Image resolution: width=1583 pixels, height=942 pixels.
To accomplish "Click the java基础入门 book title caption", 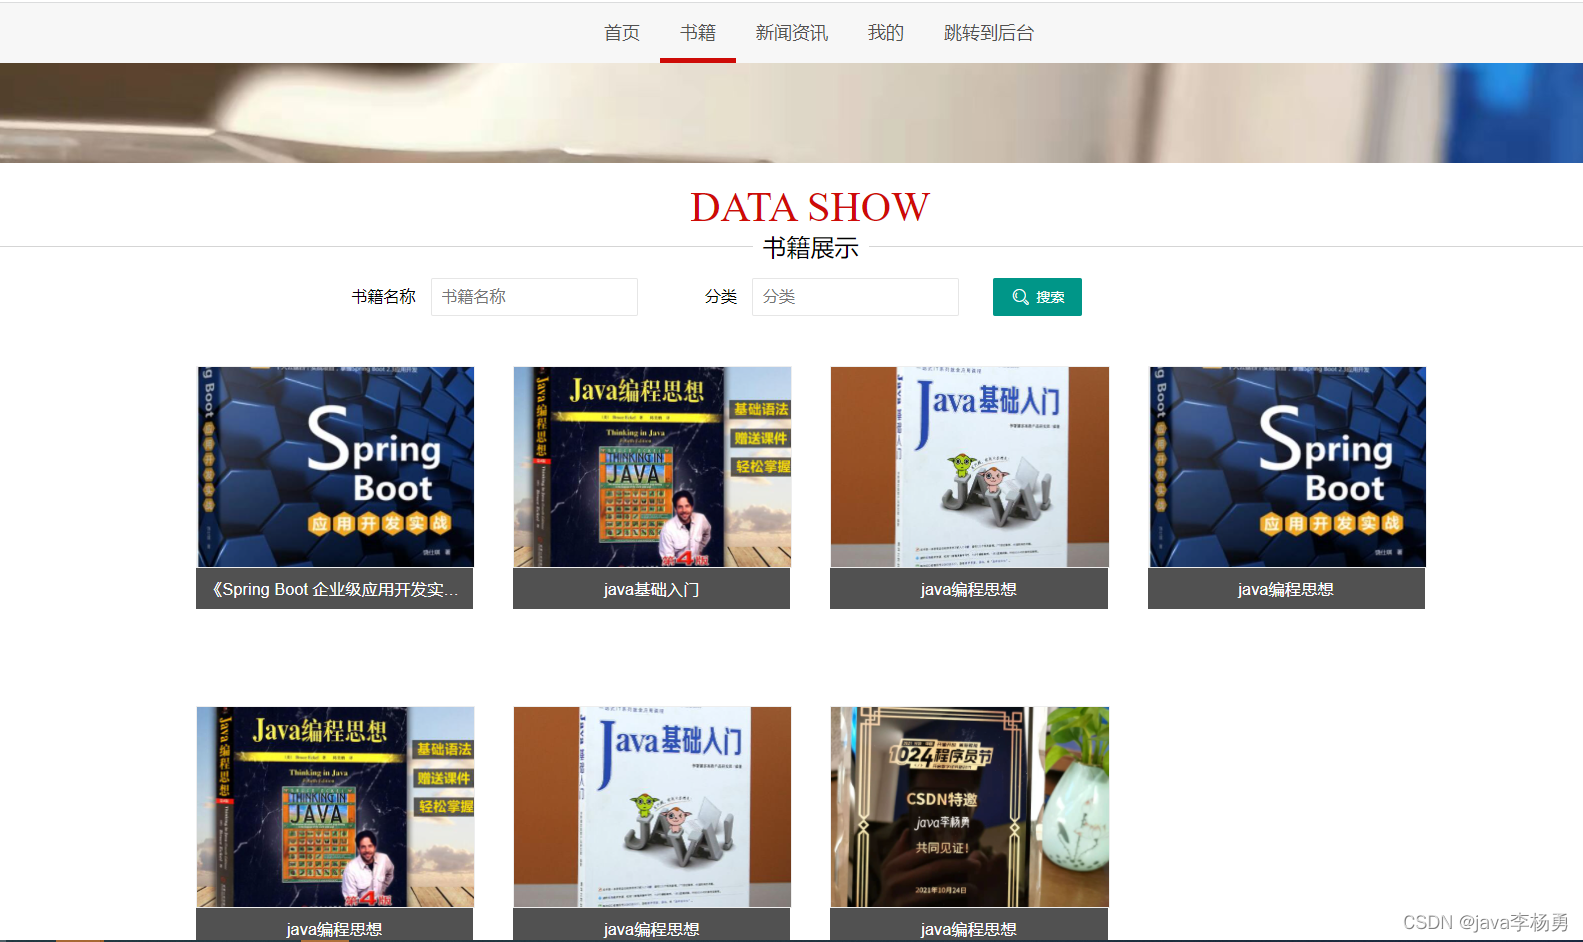I will pos(652,589).
